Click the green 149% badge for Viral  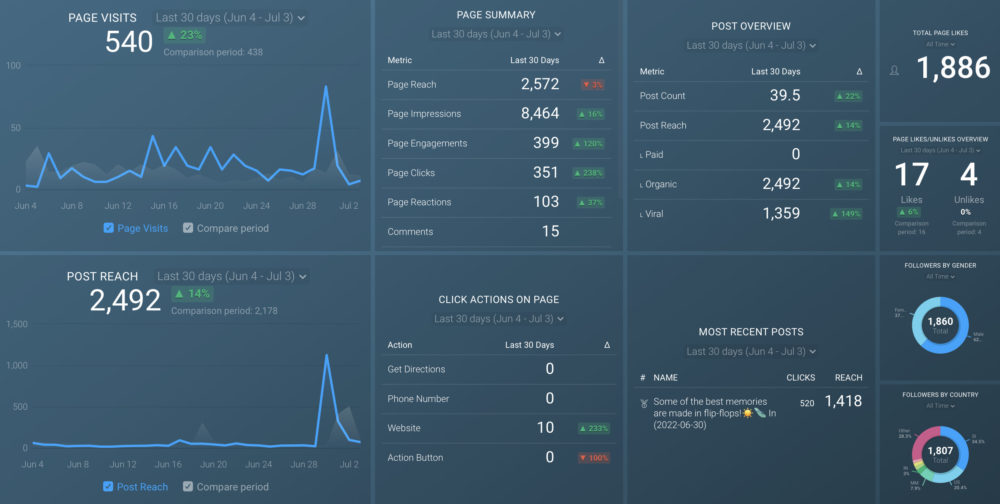pyautogui.click(x=846, y=214)
